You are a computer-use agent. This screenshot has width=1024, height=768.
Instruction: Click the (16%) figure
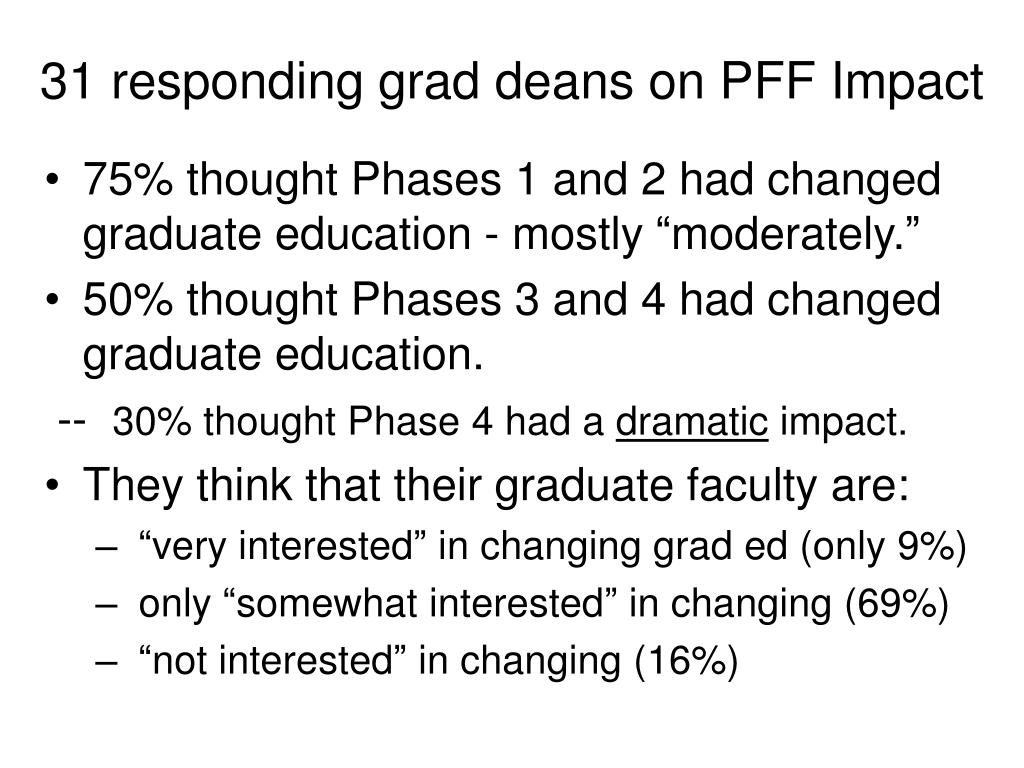coord(686,661)
